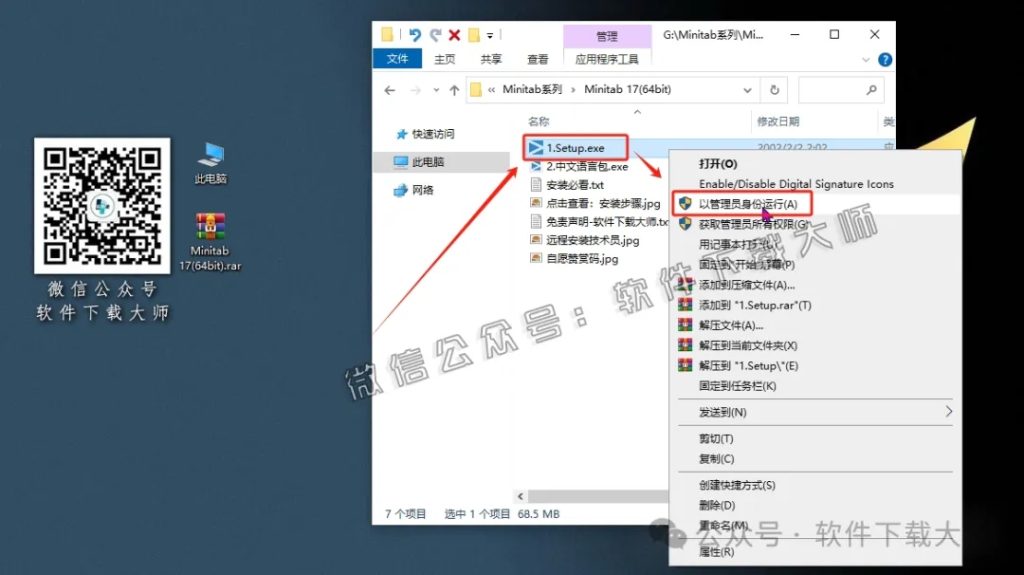Select the 管理 contextual tab
1024x575 pixels.
[x=607, y=36]
